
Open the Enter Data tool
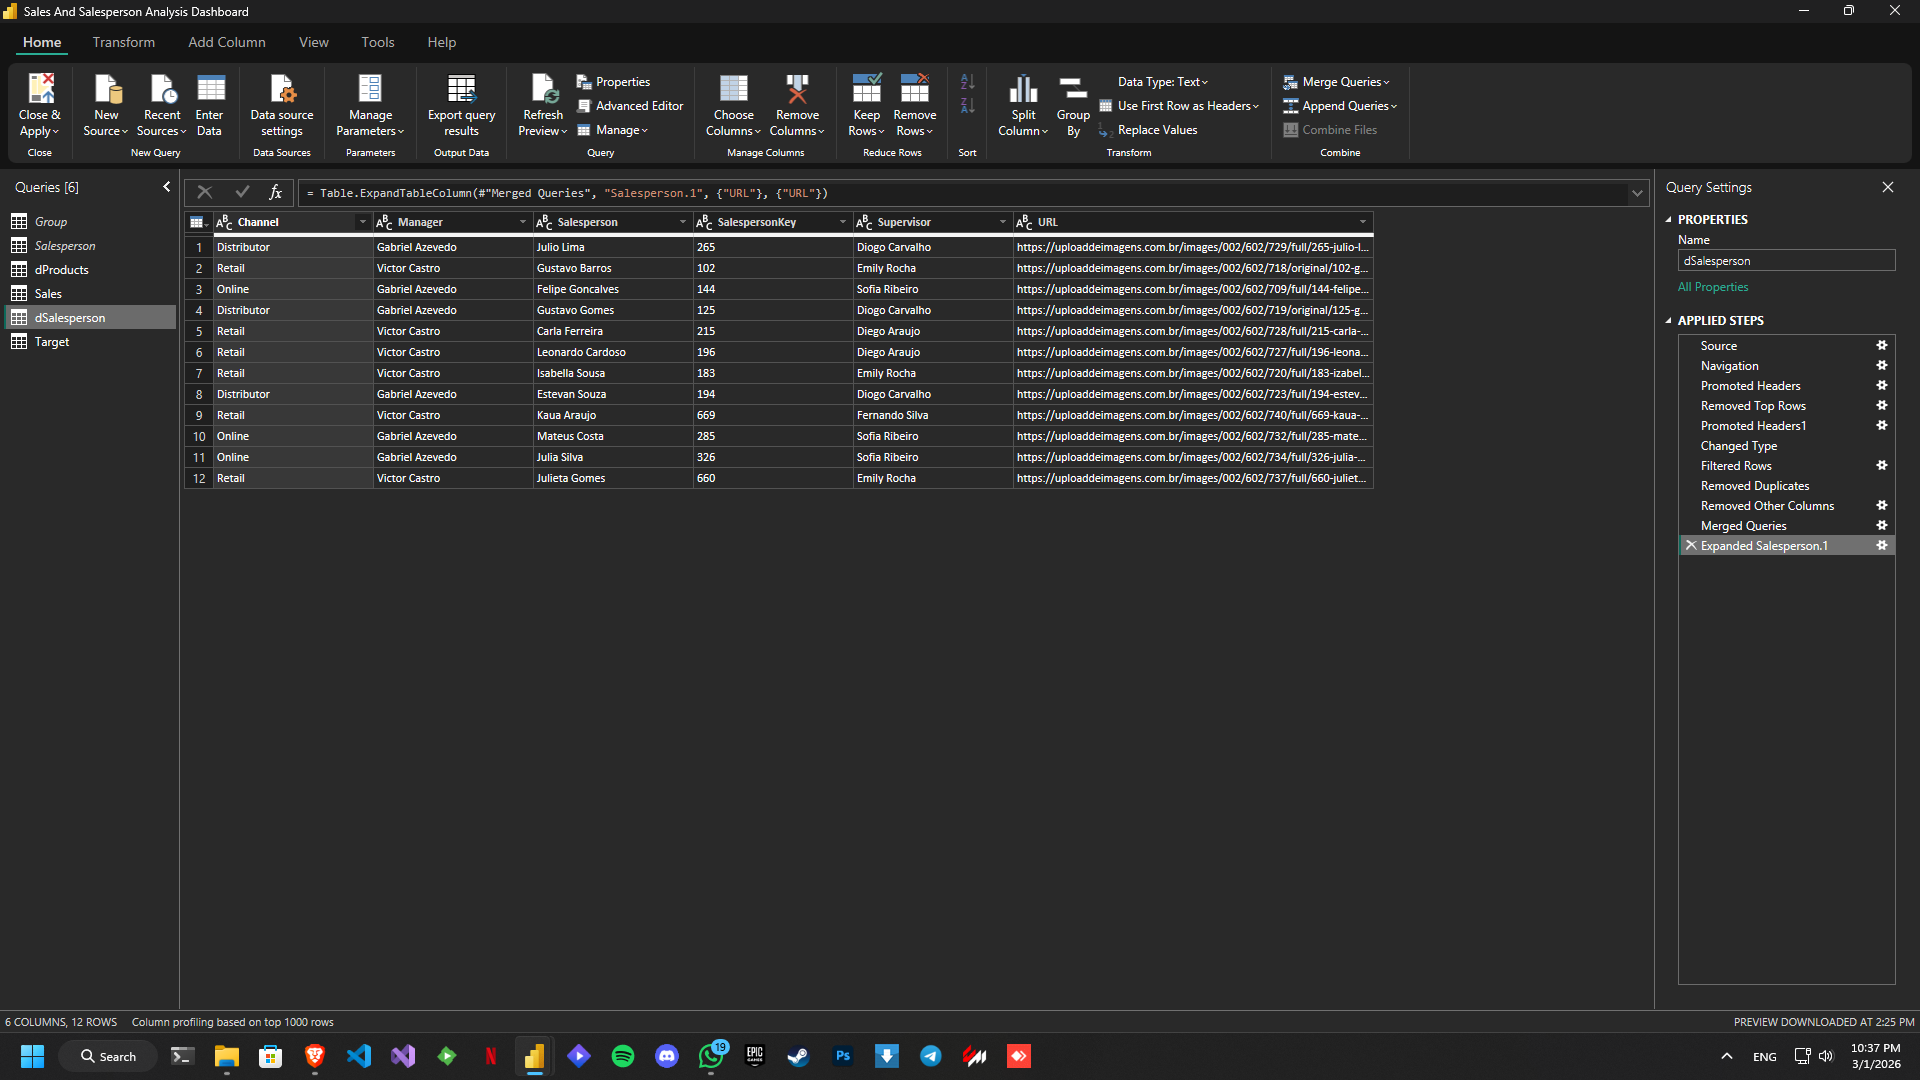pos(210,90)
